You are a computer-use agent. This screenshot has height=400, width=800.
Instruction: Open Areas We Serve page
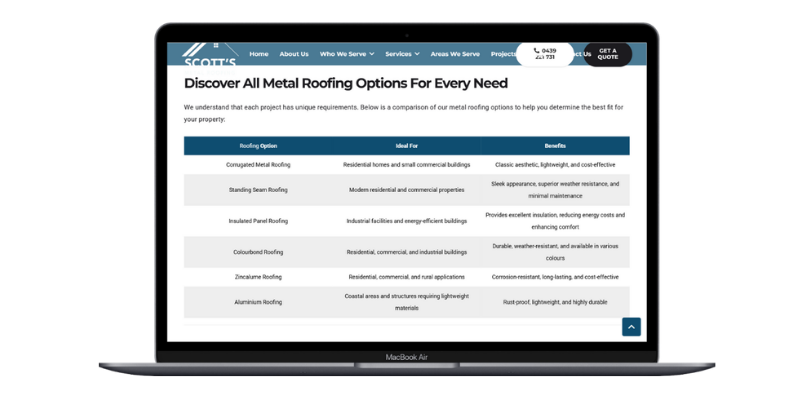(x=454, y=54)
